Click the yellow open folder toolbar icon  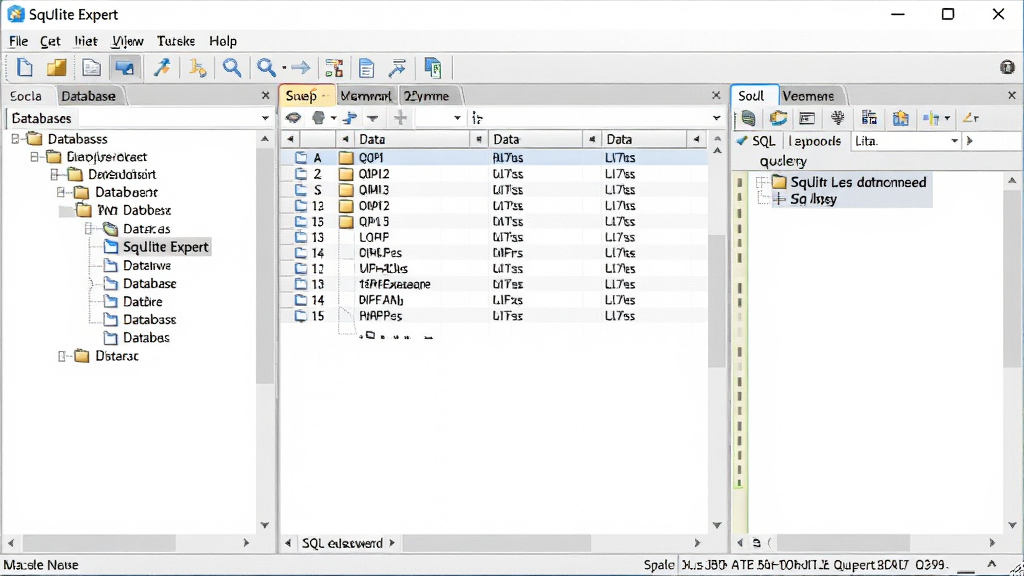point(57,67)
